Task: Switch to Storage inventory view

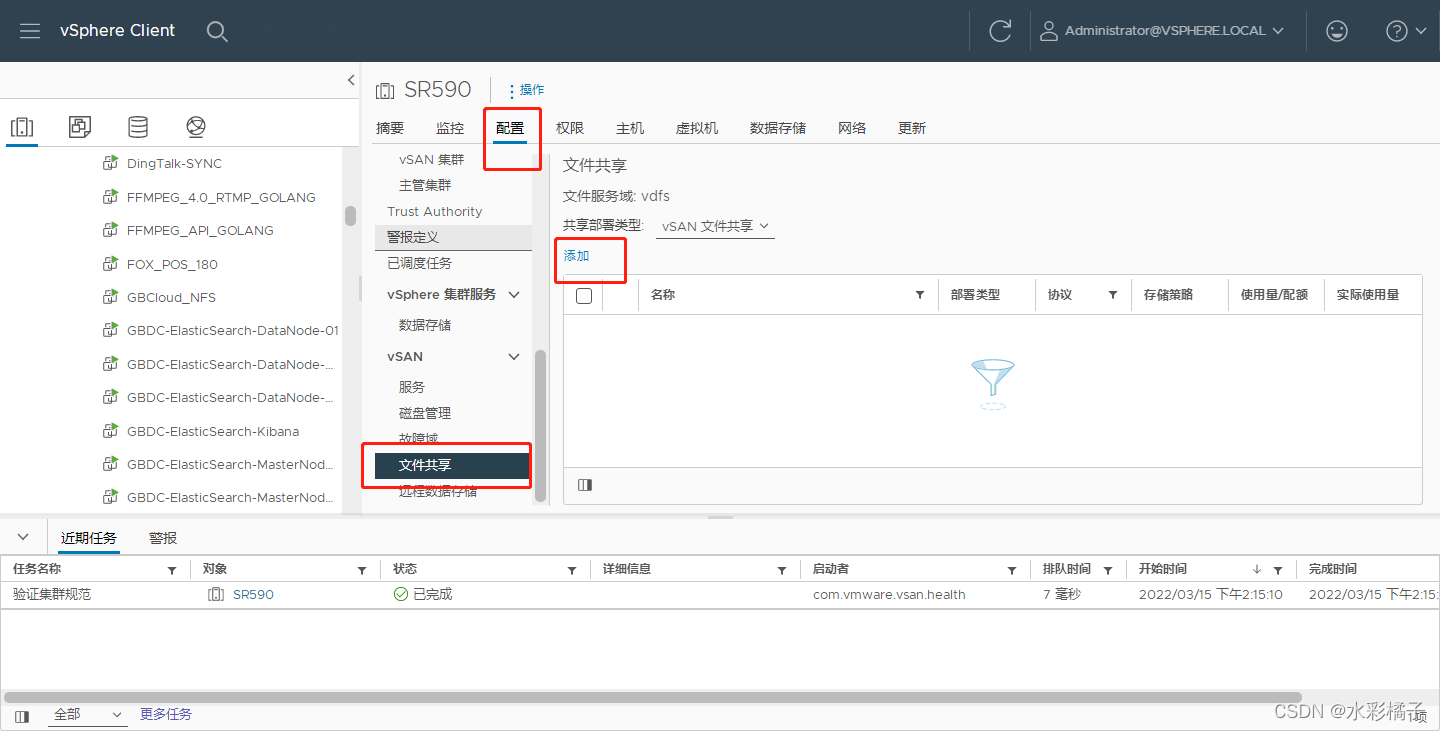Action: point(138,127)
